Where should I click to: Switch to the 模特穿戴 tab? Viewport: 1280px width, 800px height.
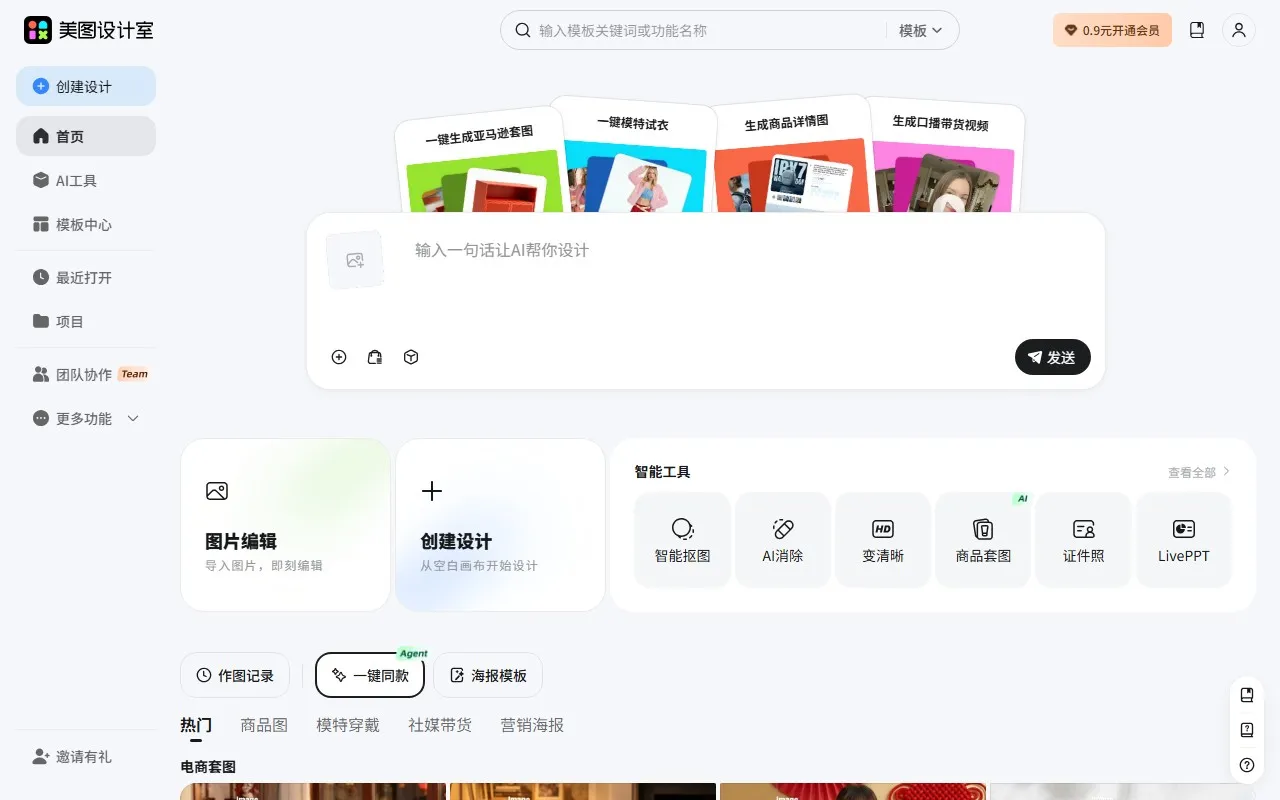pos(347,725)
